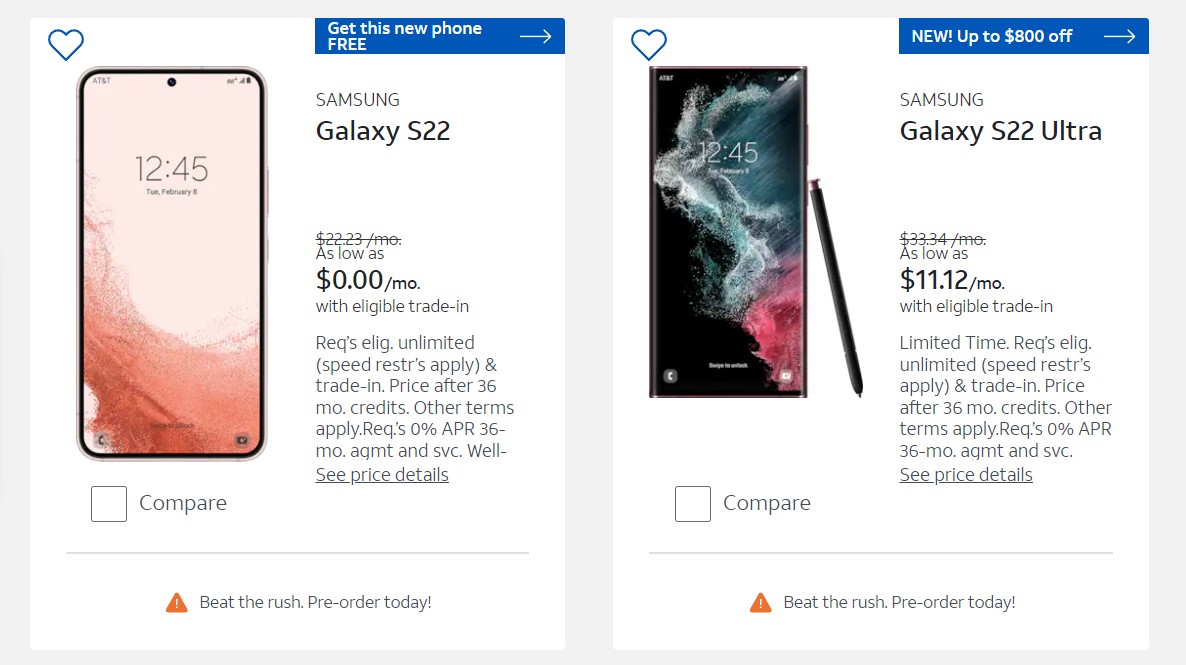The image size is (1186, 665).
Task: Click the Galaxy S22 Ultra phone image
Action: (x=729, y=232)
